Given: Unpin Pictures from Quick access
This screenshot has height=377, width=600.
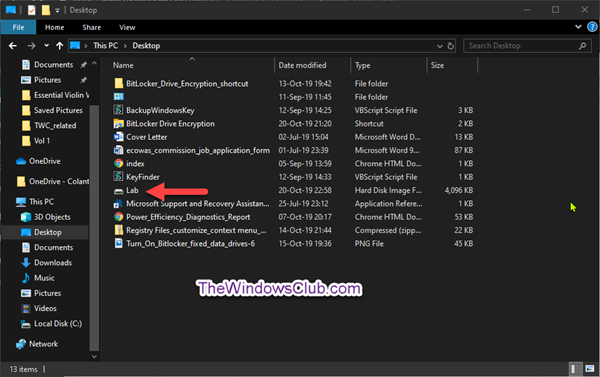Looking at the screenshot, I should tap(83, 80).
